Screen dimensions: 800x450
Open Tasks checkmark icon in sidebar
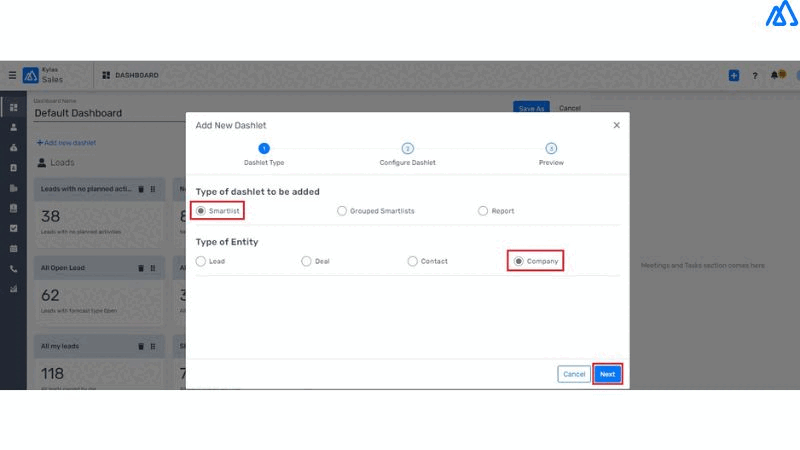14,228
